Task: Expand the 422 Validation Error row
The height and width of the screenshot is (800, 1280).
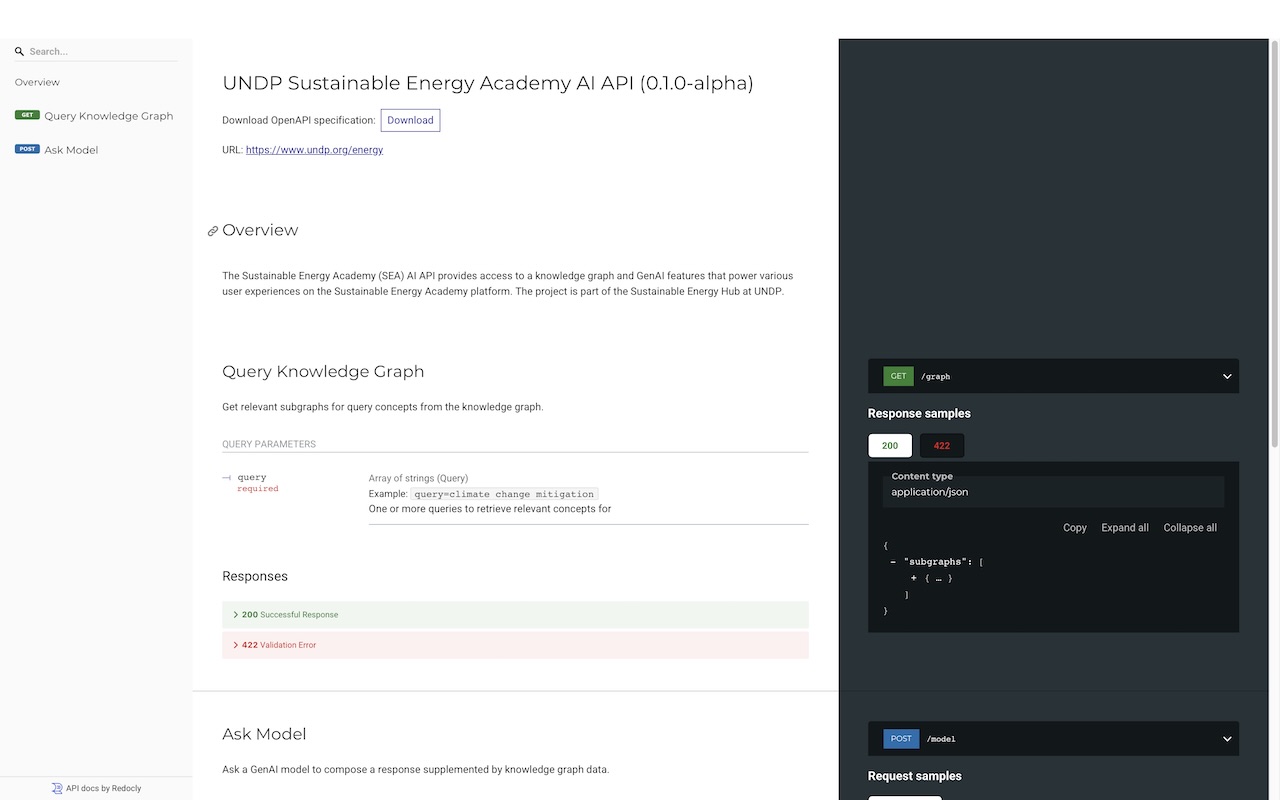Action: pyautogui.click(x=515, y=645)
